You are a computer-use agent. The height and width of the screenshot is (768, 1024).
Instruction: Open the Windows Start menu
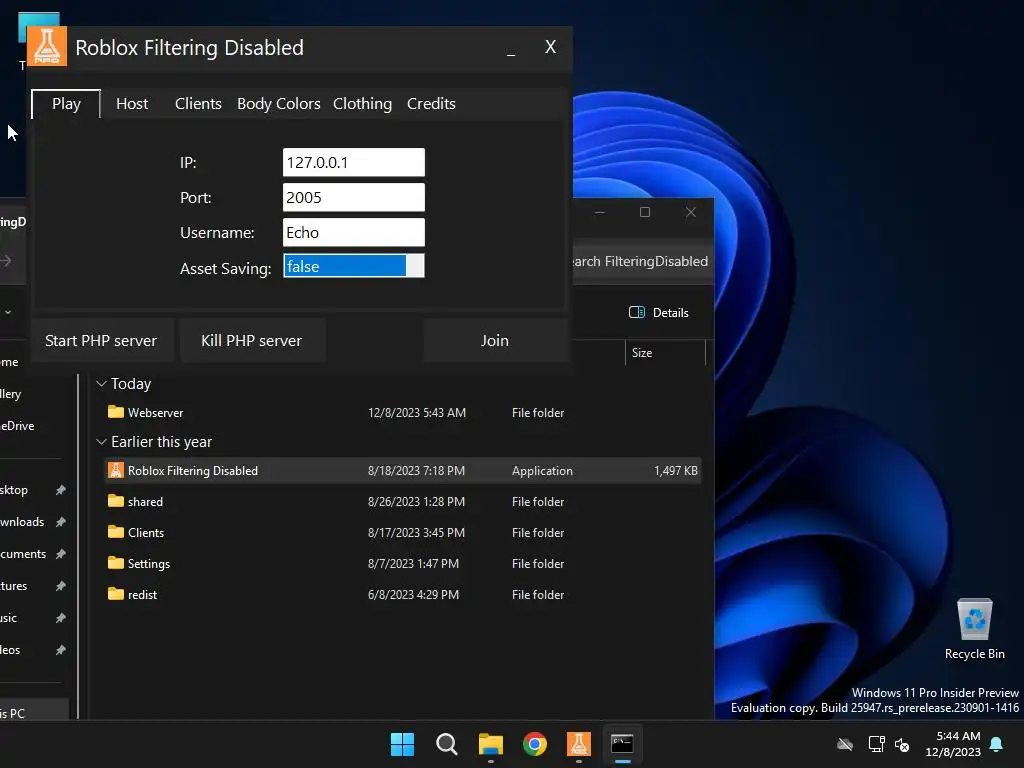pyautogui.click(x=402, y=744)
